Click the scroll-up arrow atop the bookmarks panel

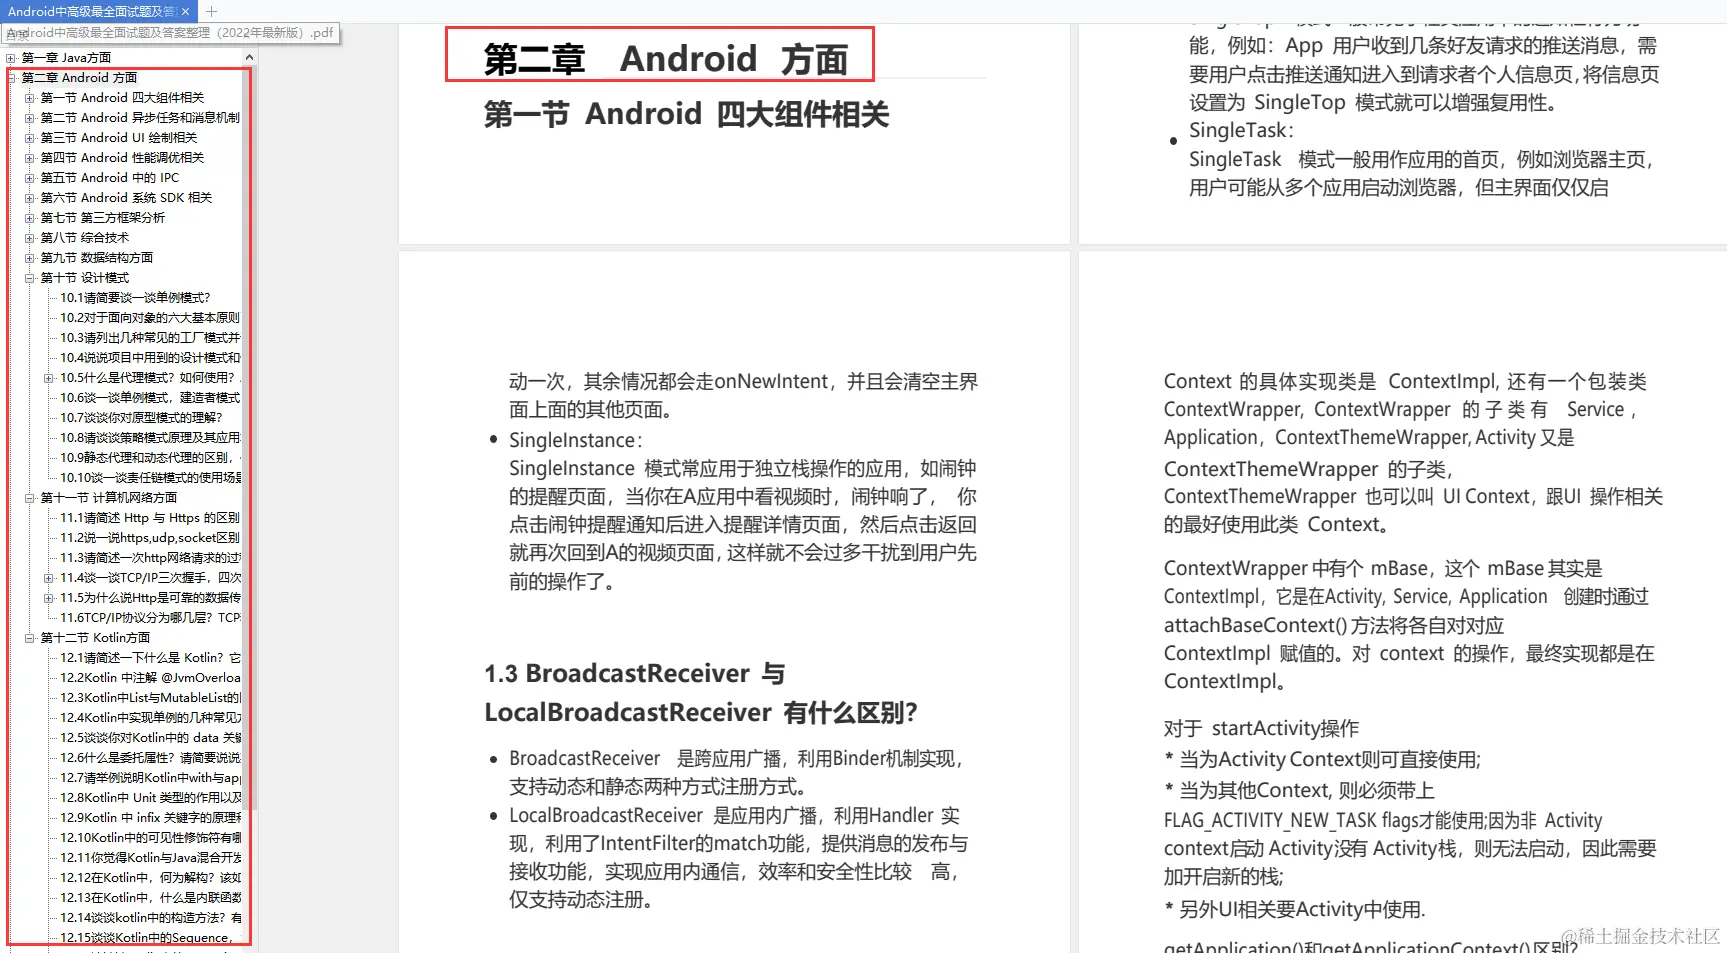coord(248,57)
